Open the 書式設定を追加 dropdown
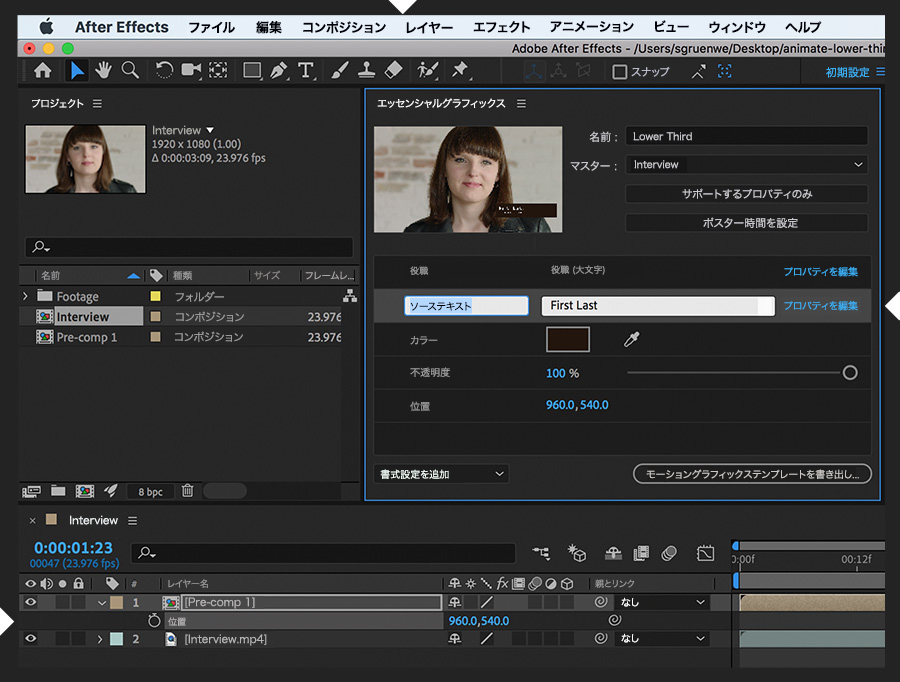The image size is (900, 682). (442, 474)
